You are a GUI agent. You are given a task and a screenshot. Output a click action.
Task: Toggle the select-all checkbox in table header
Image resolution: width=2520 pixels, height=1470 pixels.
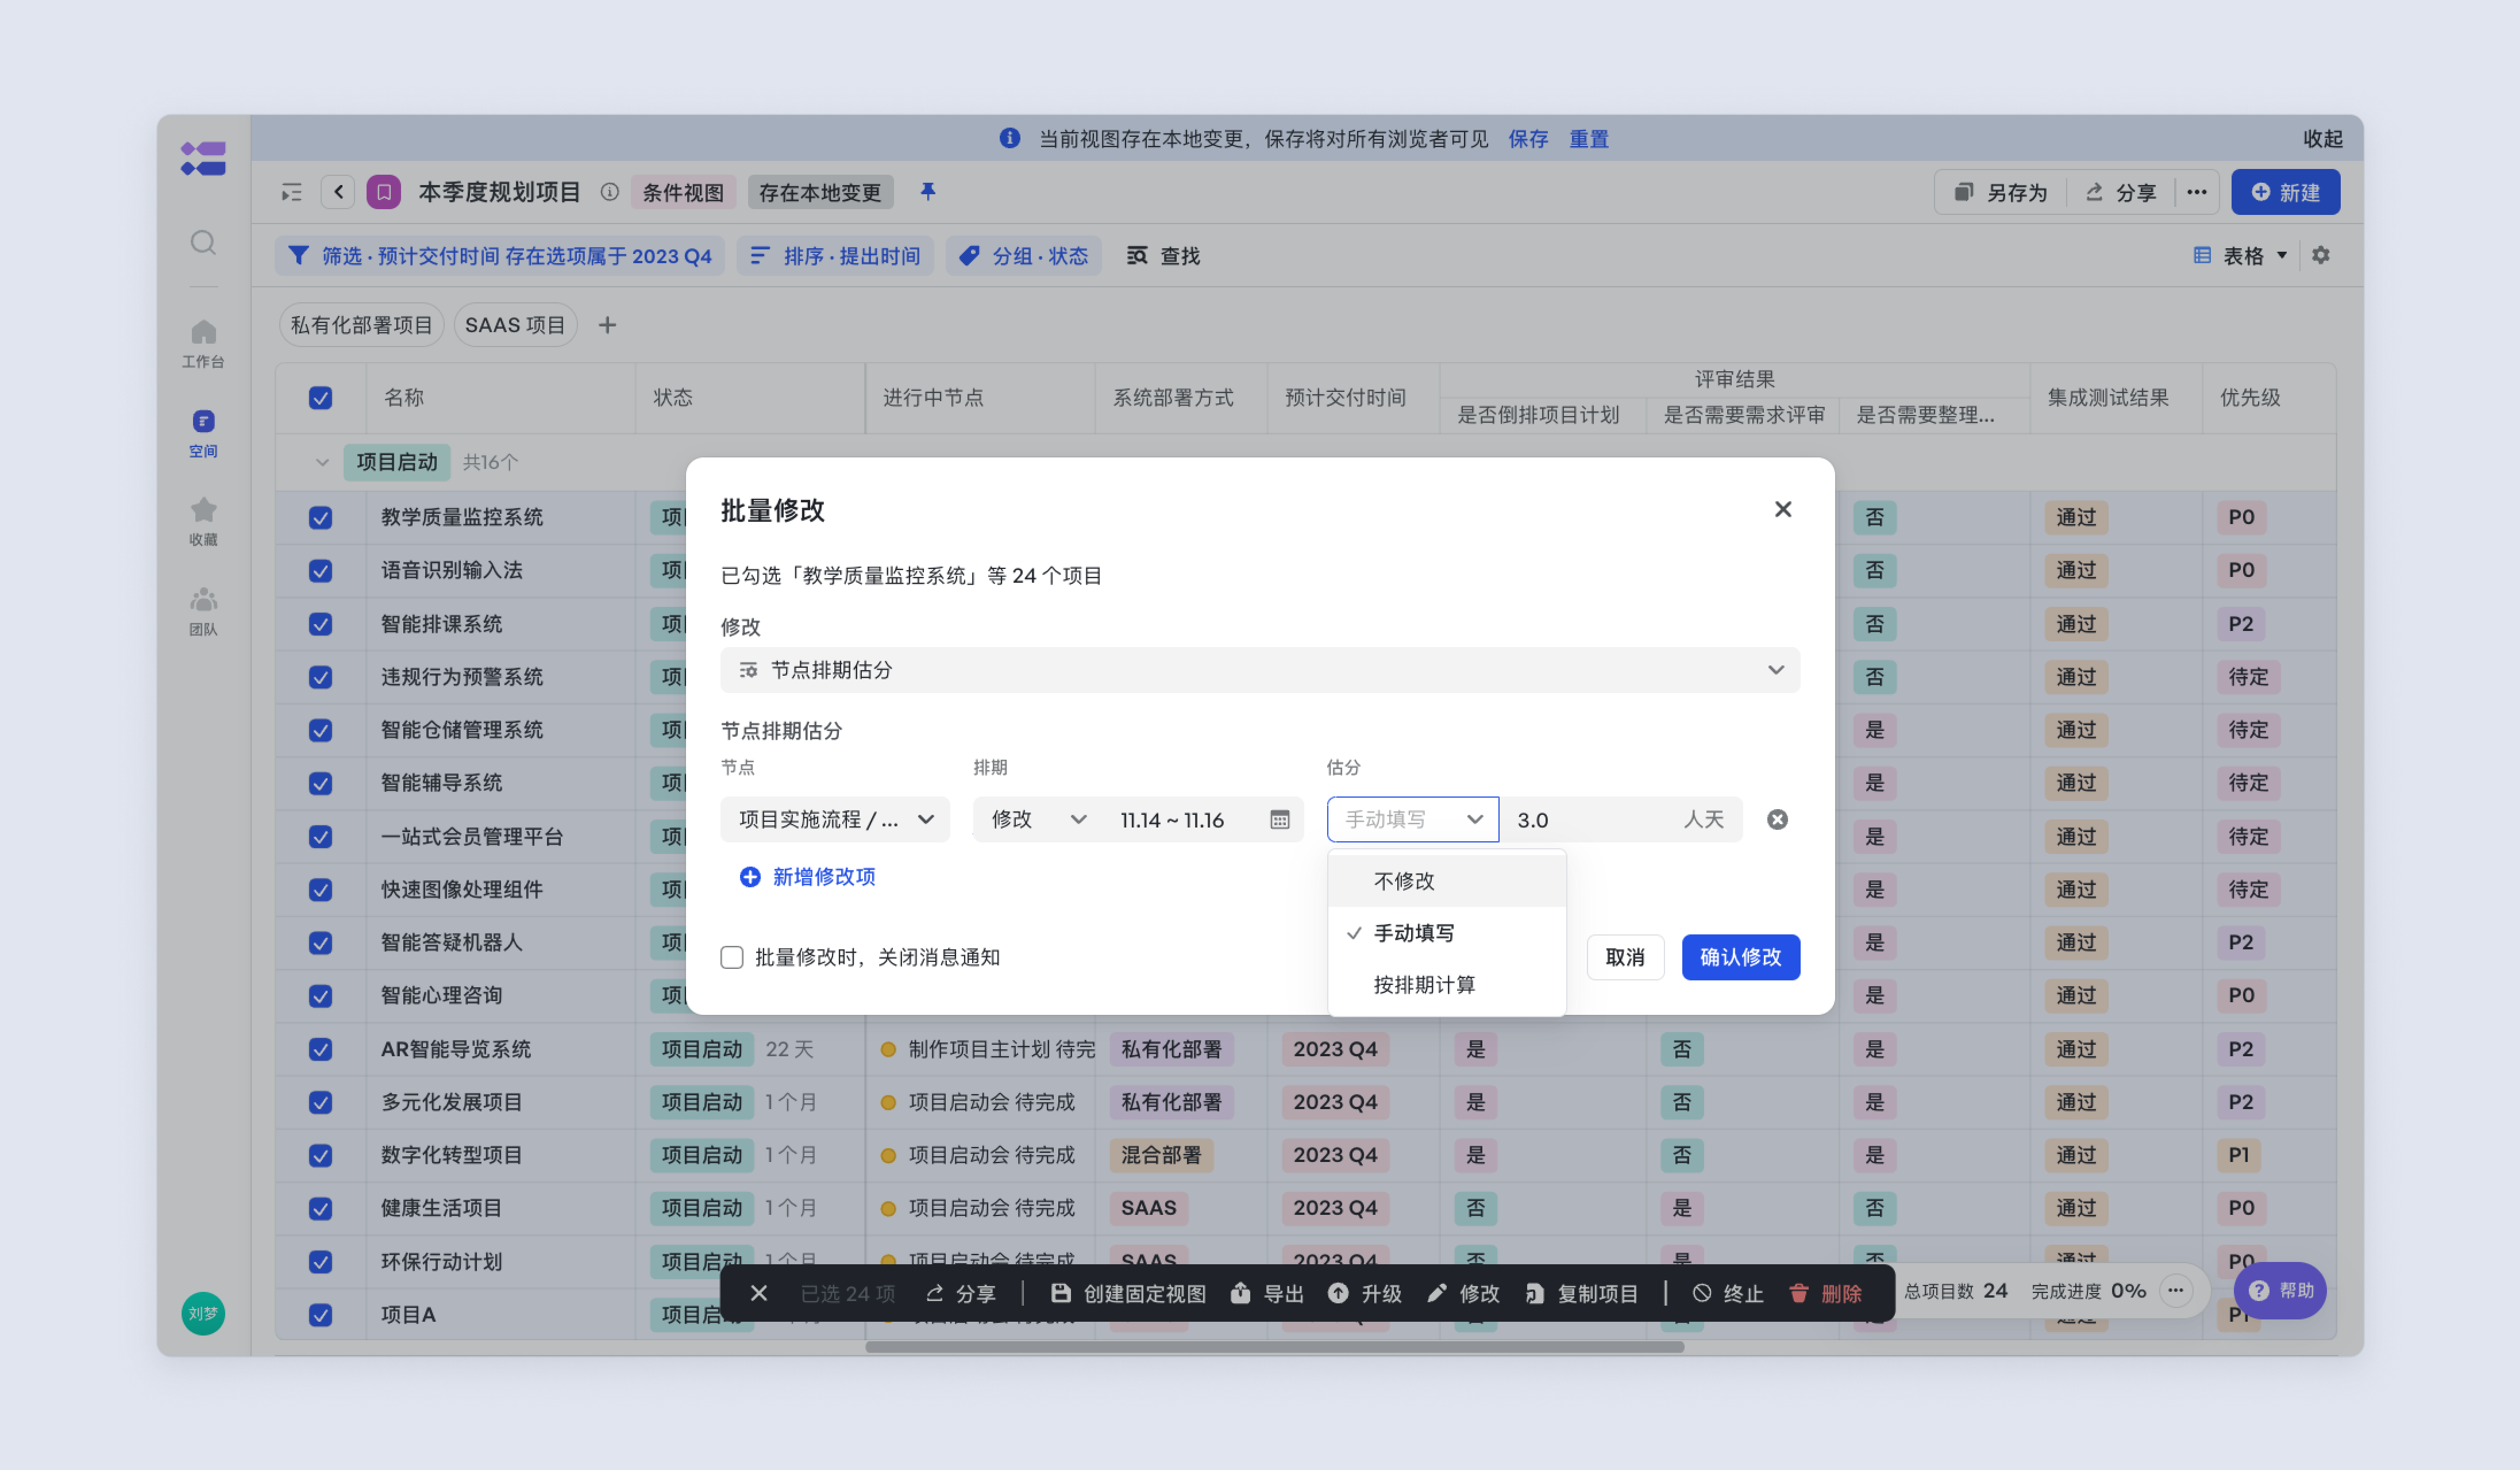[320, 397]
